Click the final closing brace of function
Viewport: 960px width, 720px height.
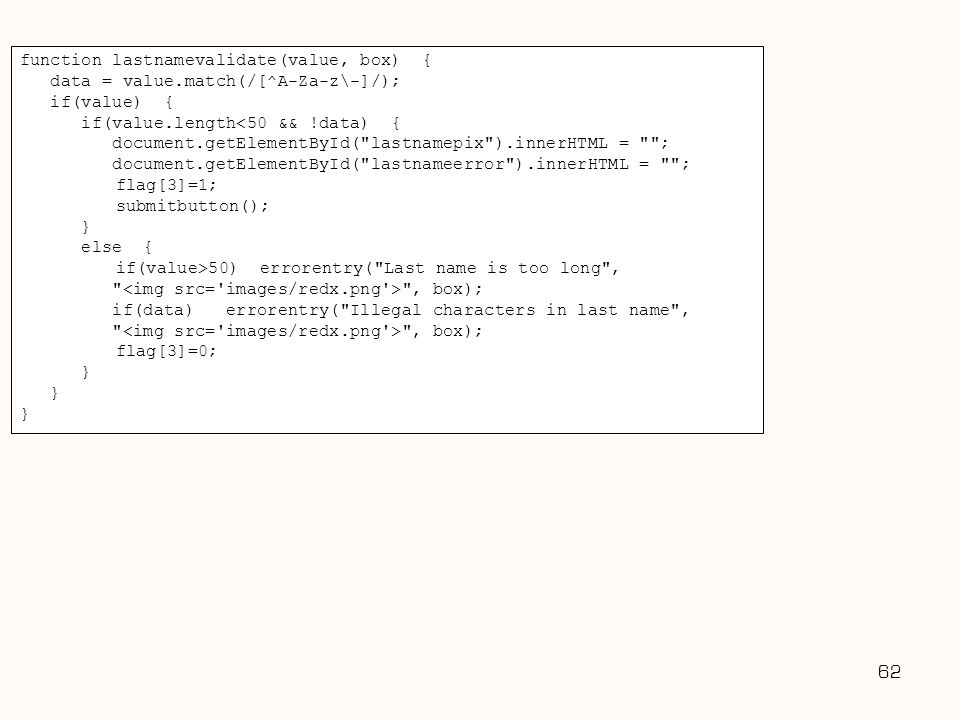24,414
